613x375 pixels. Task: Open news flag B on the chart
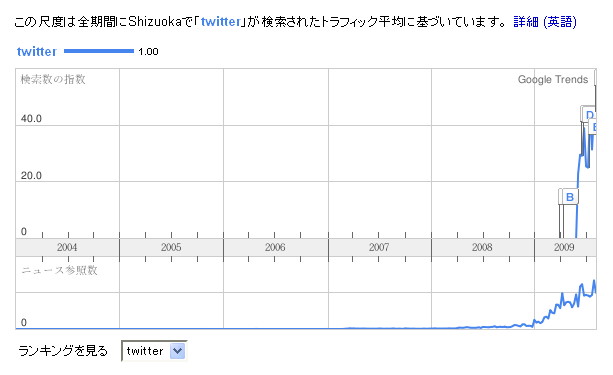coord(570,197)
